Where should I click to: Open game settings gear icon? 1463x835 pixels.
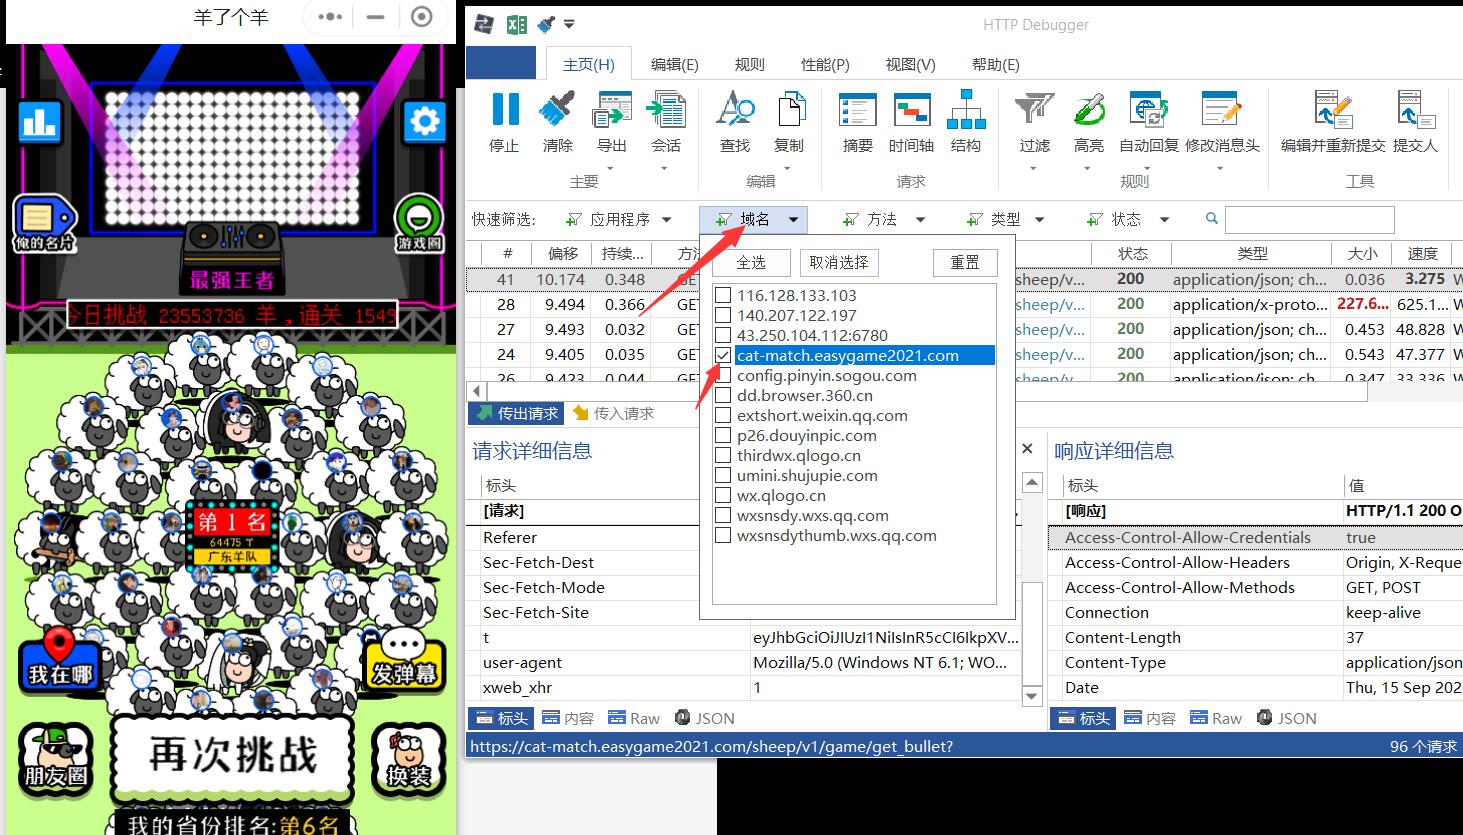click(424, 122)
